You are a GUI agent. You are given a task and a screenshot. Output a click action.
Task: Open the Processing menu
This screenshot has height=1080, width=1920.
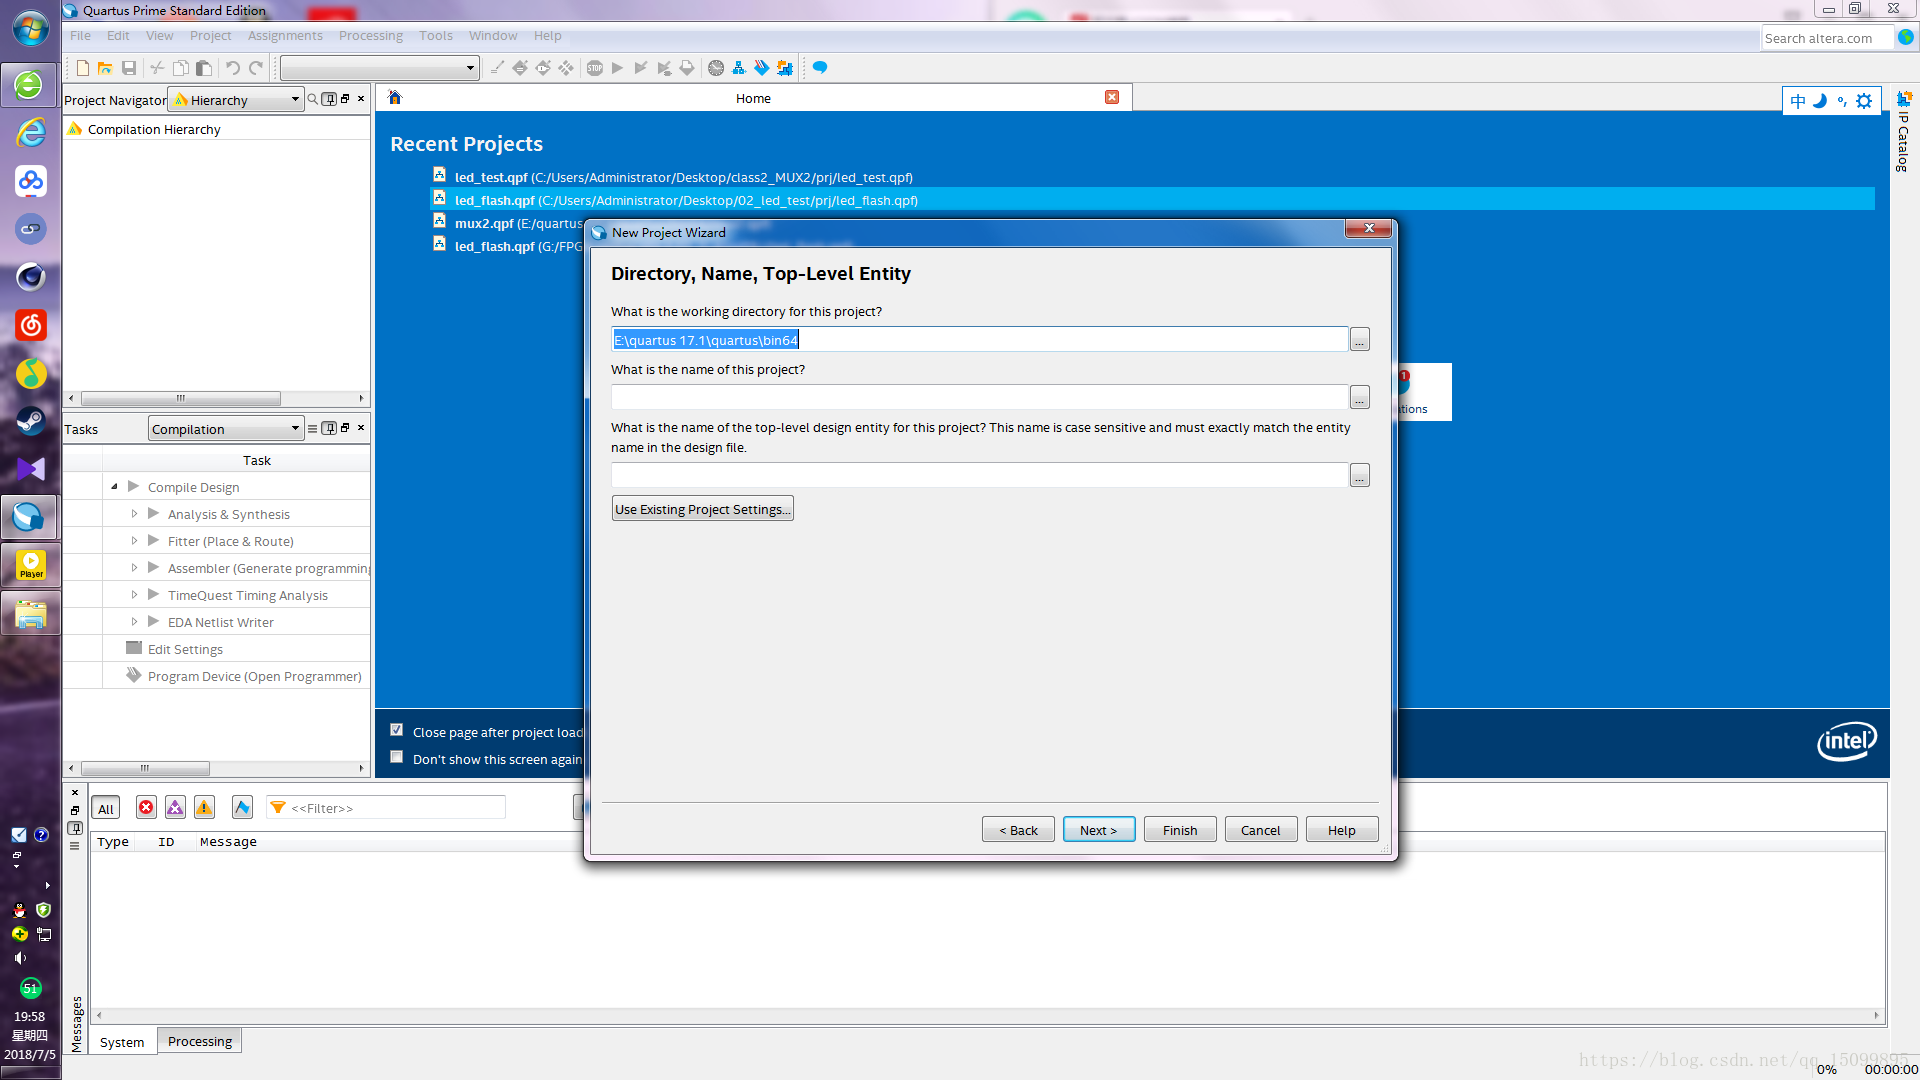point(371,35)
